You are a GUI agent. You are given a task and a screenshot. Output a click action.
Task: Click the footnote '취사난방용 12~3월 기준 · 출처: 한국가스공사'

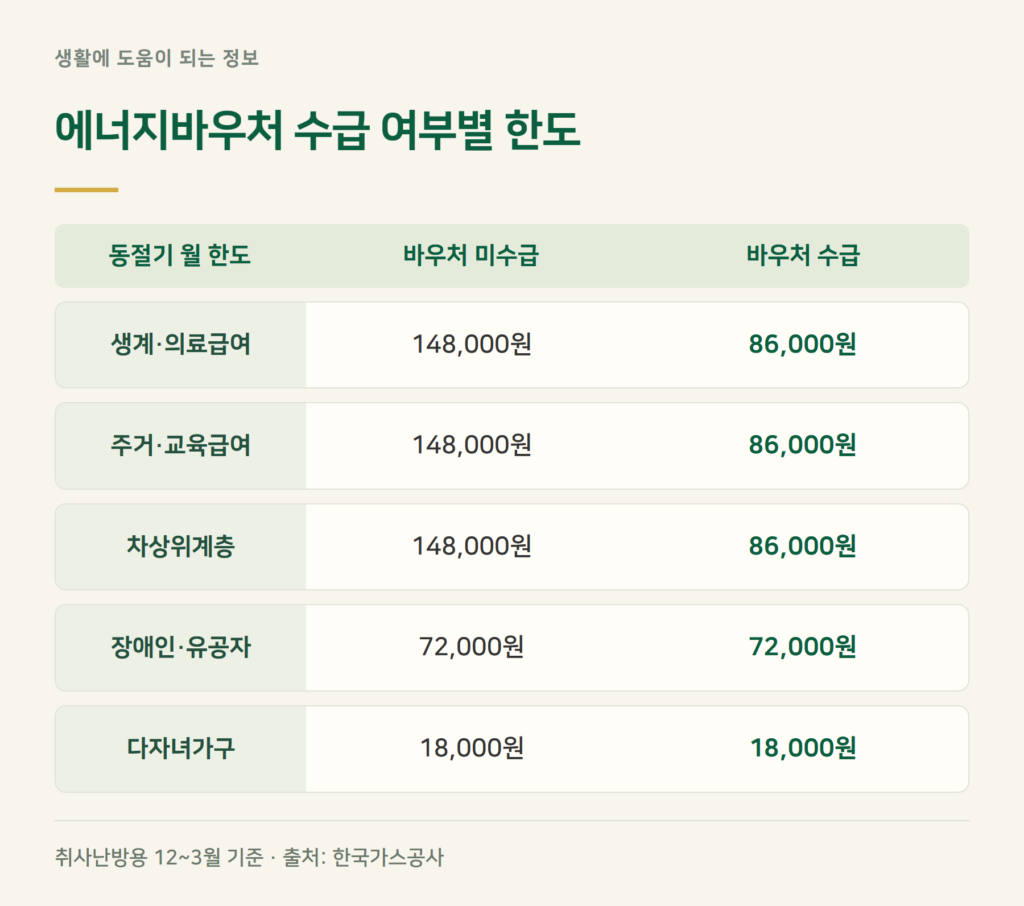(x=249, y=858)
